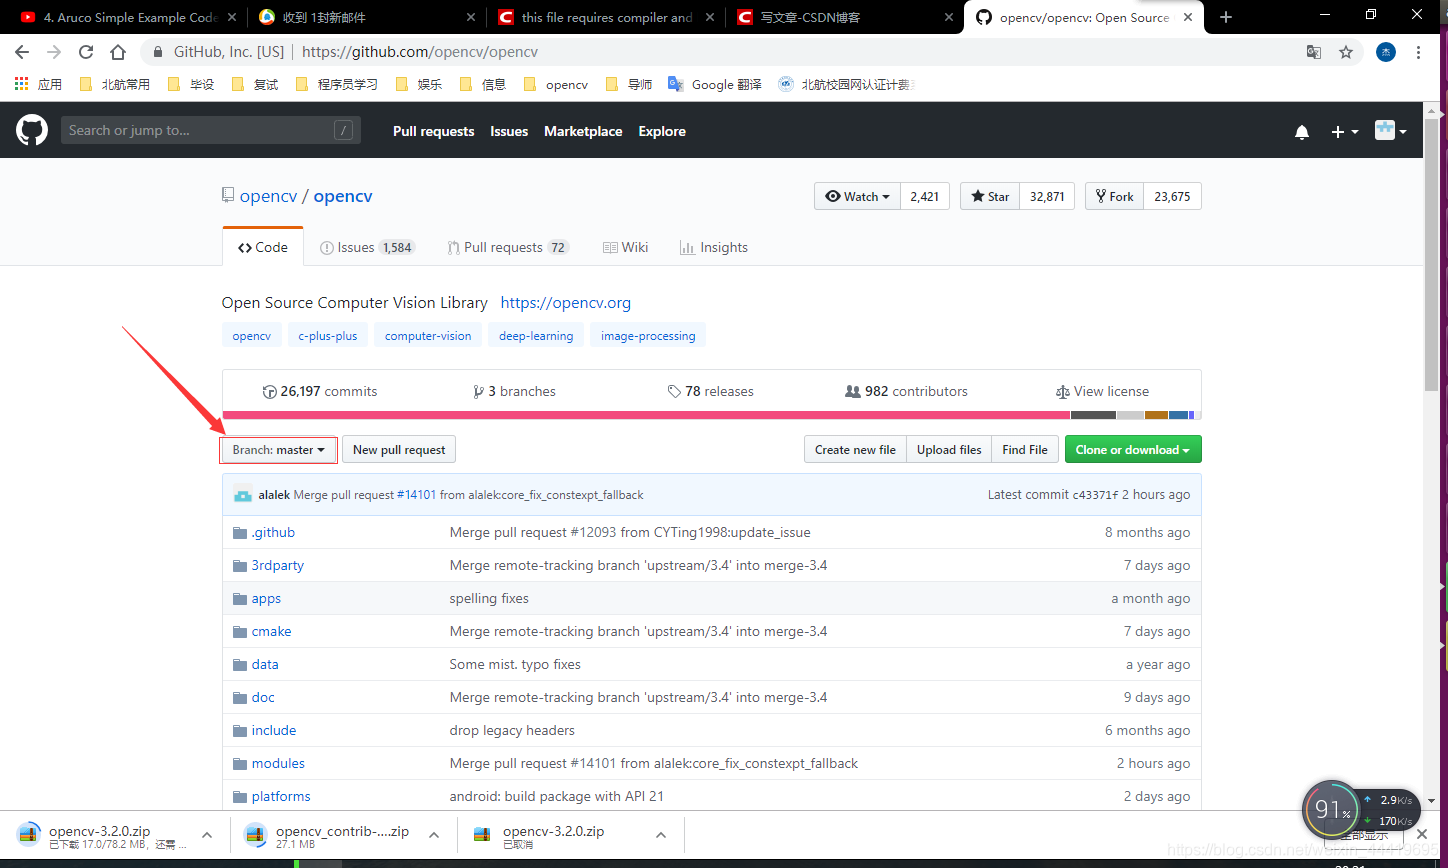Open Chrome three-dot menu

[1420, 52]
